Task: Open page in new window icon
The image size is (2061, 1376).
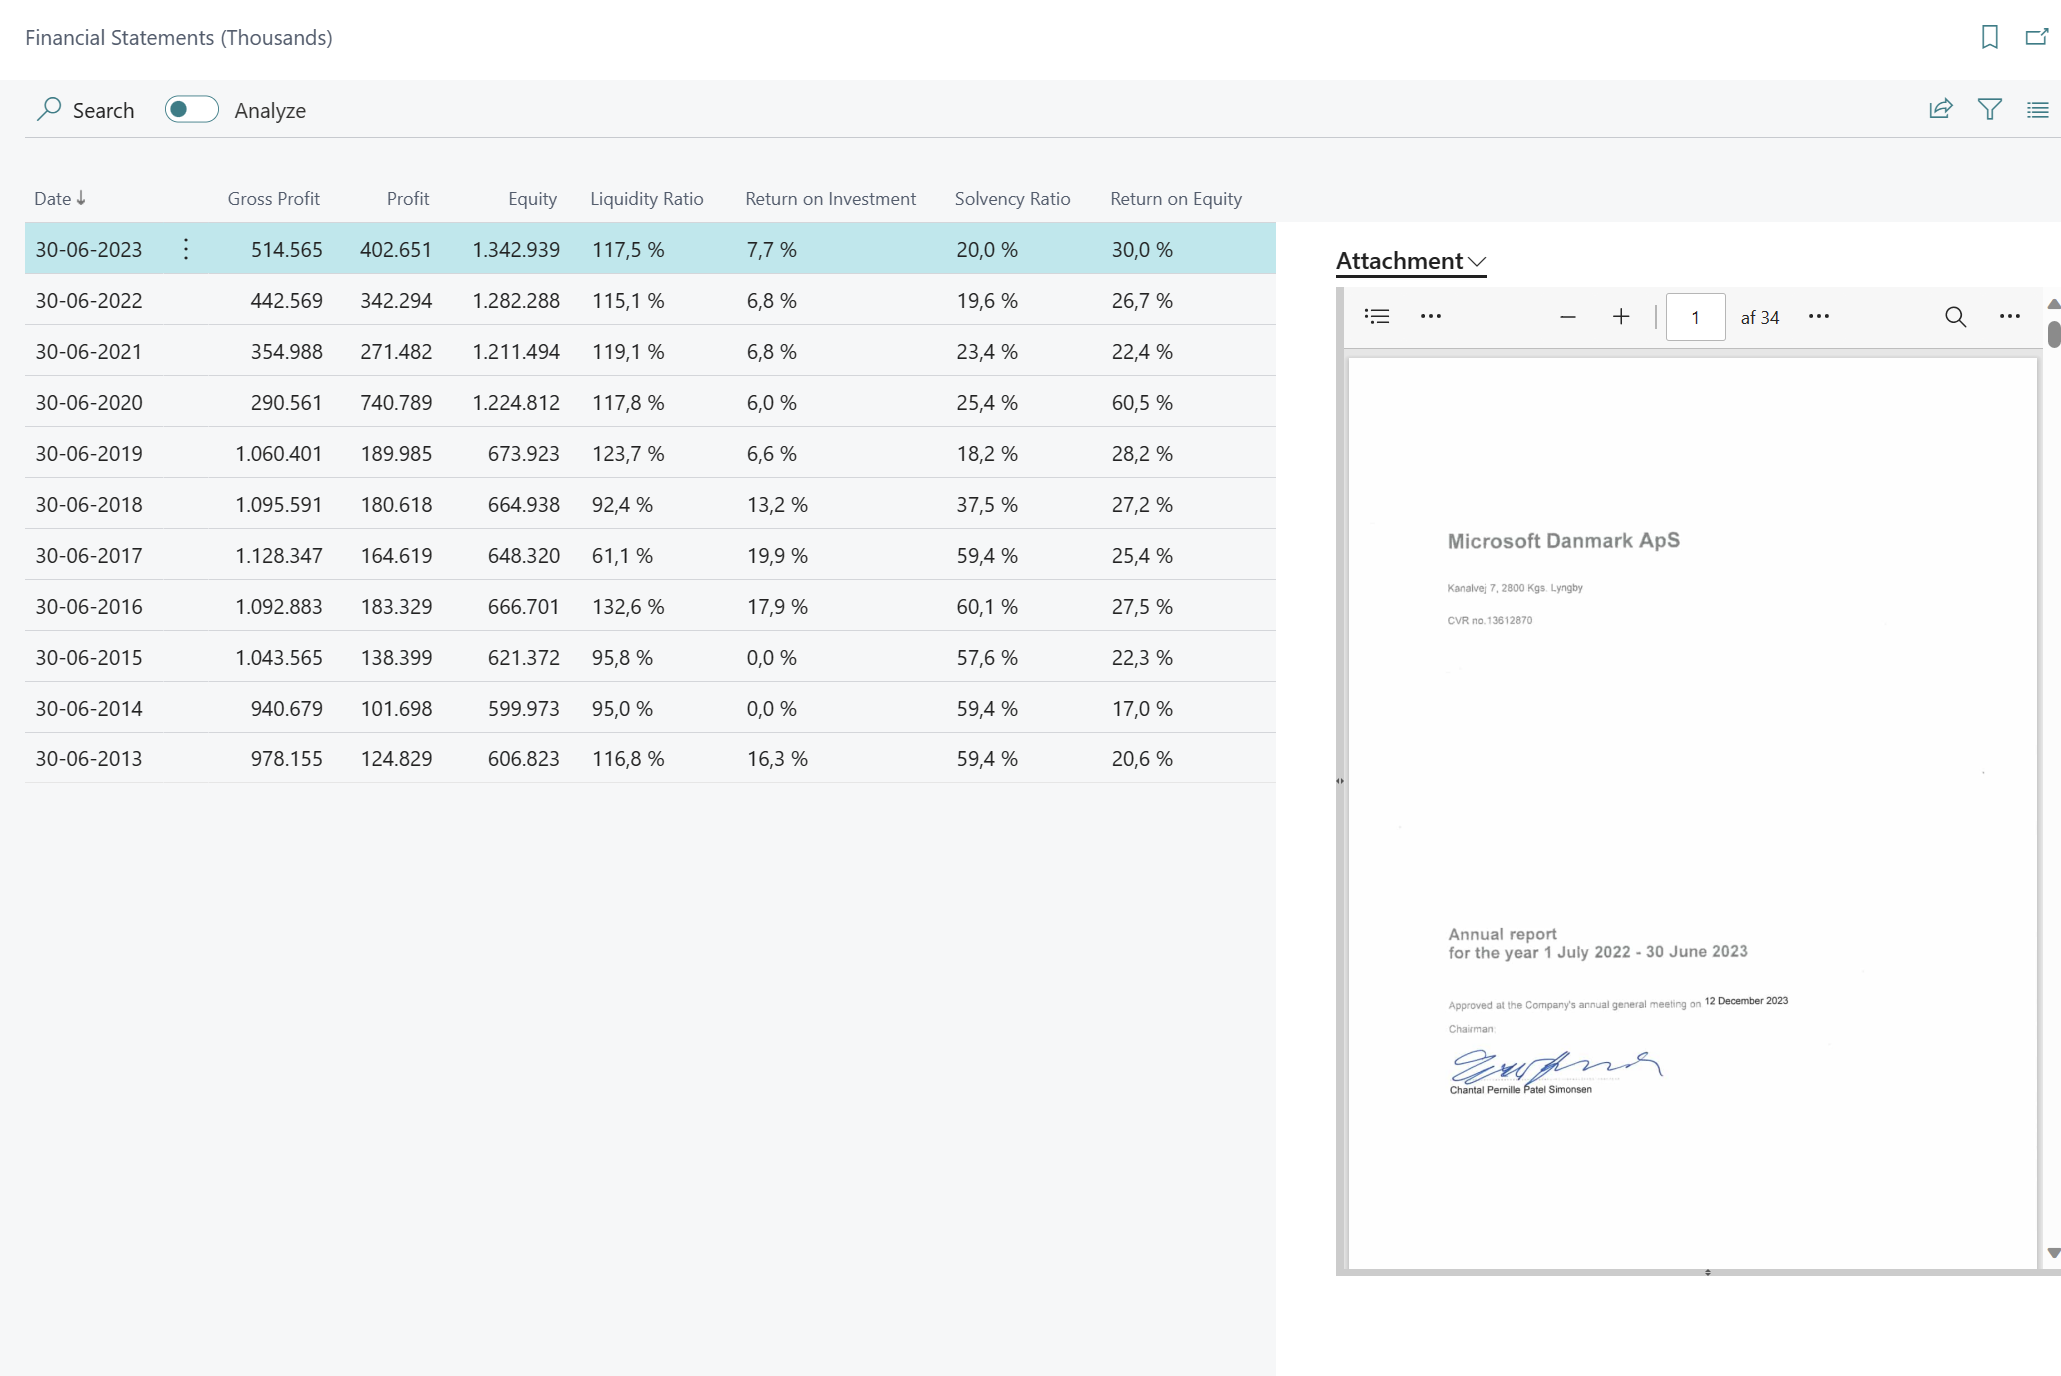Action: 2037,37
